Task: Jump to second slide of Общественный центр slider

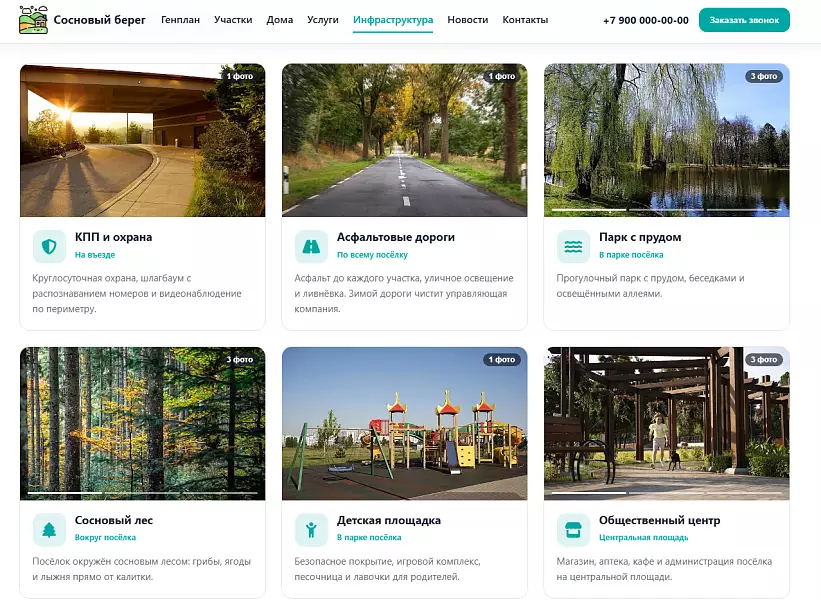Action: pyautogui.click(x=667, y=493)
